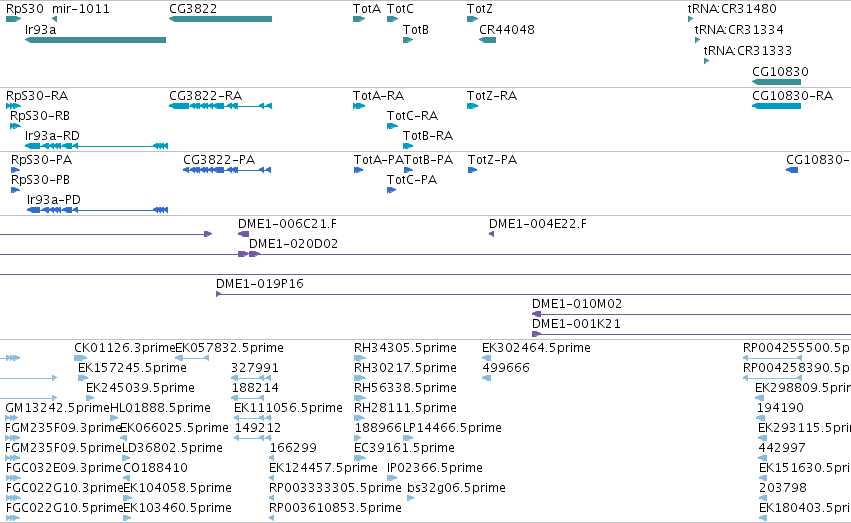Click the 499666 feature label

[x=506, y=368]
